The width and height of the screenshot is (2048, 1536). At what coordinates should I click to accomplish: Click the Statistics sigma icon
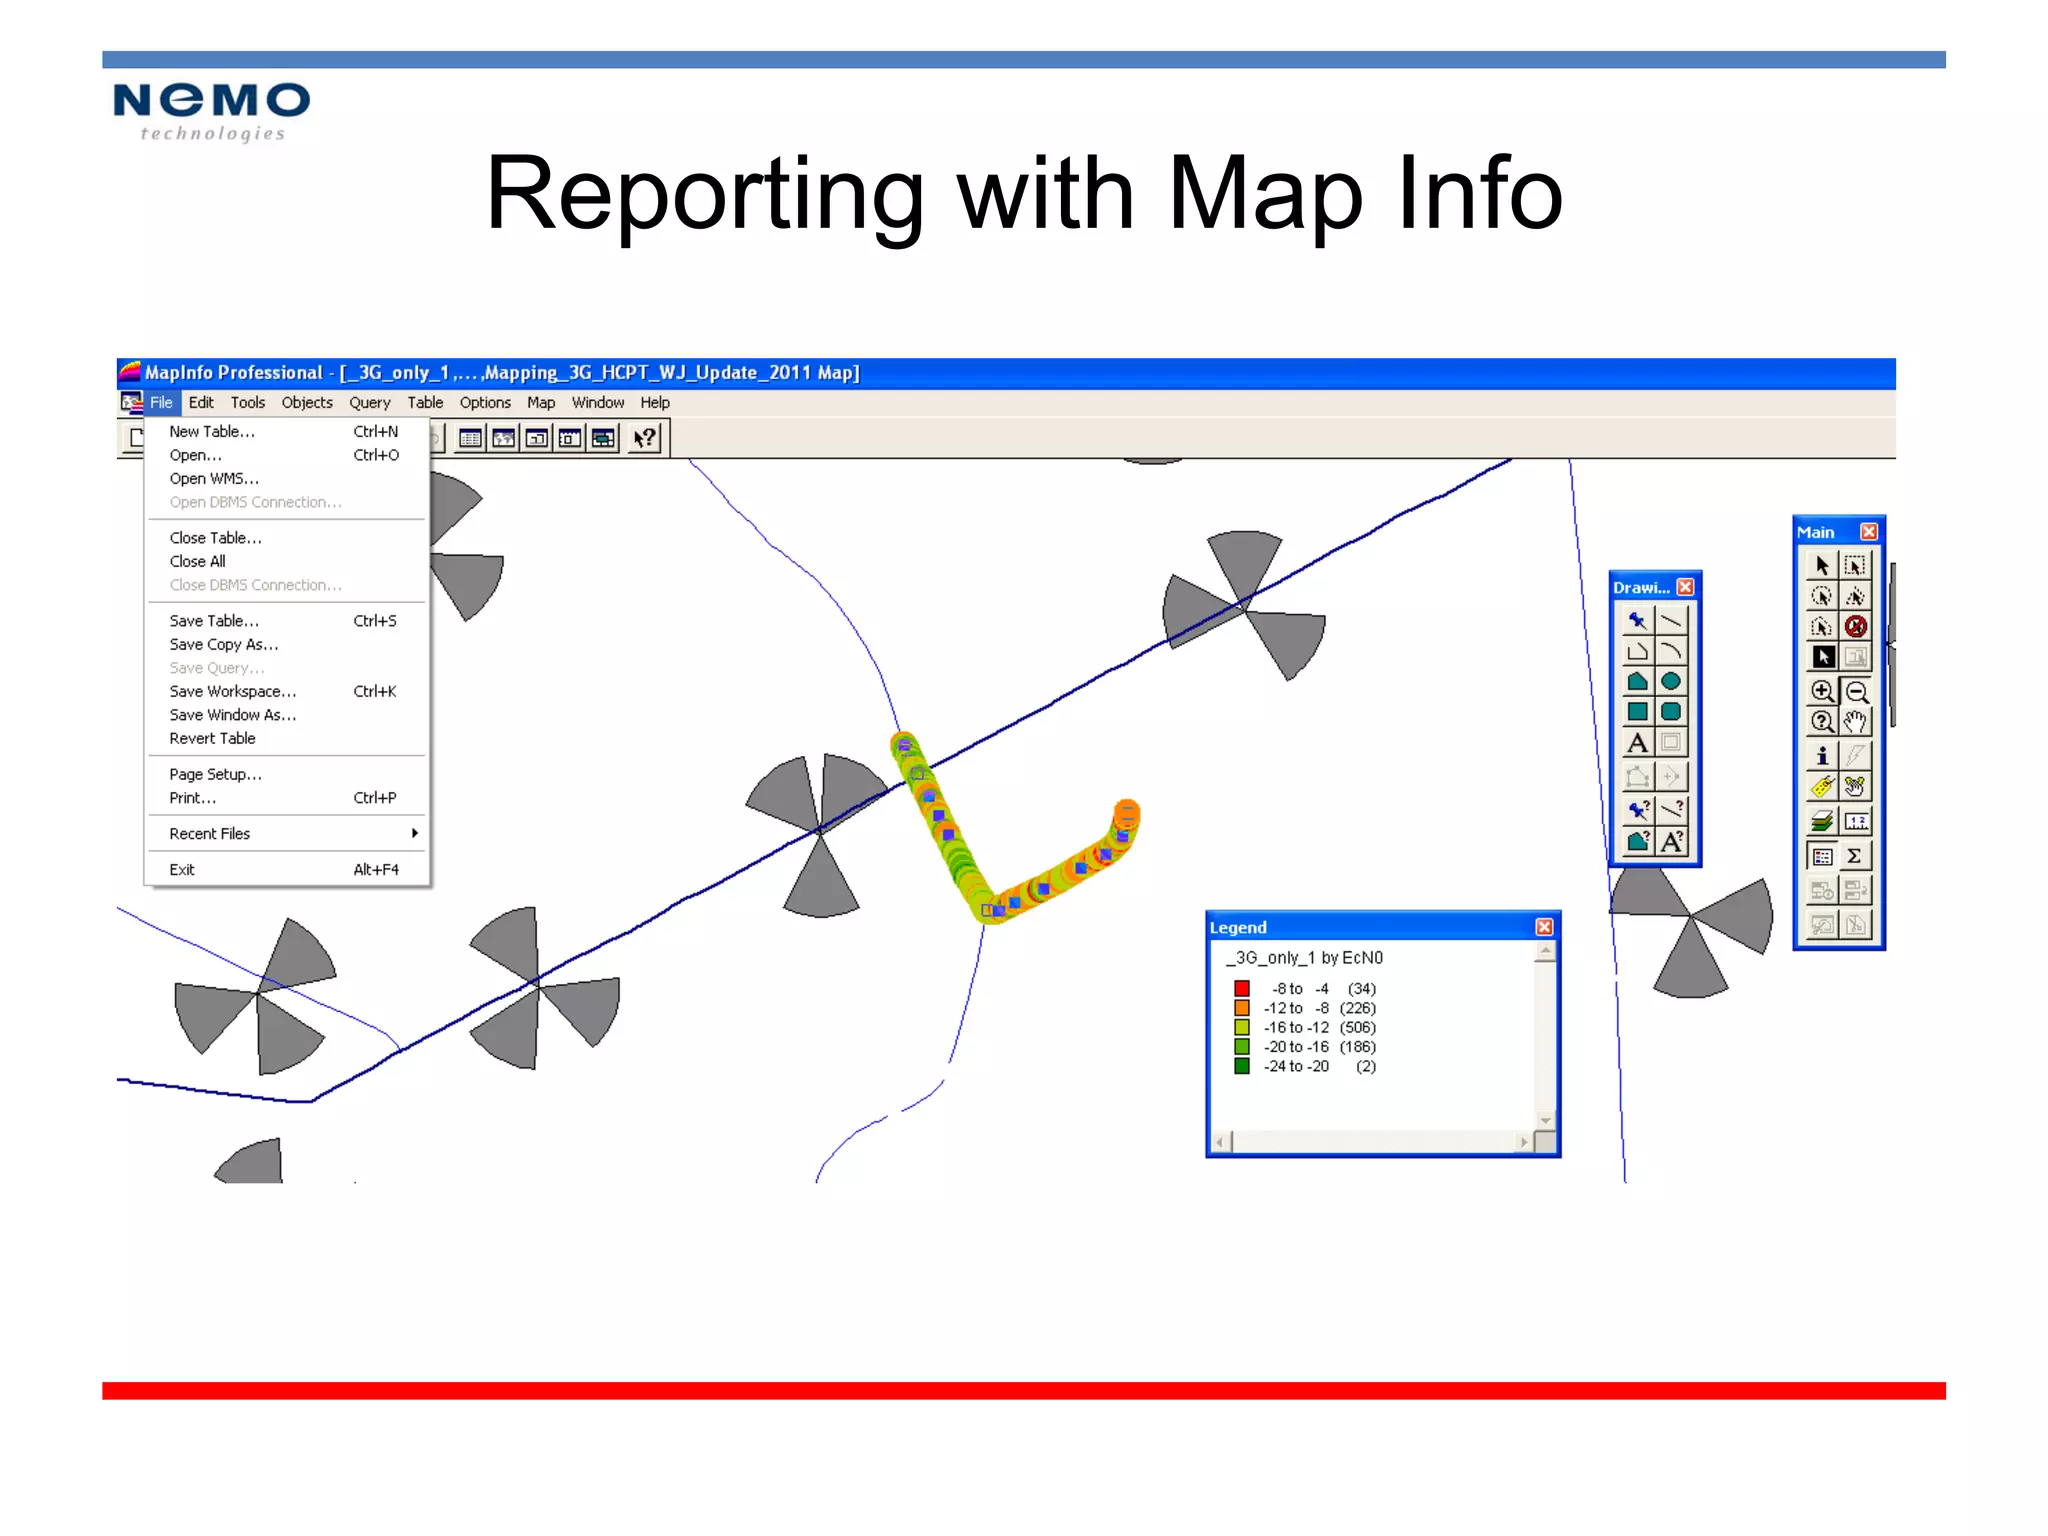1855,856
